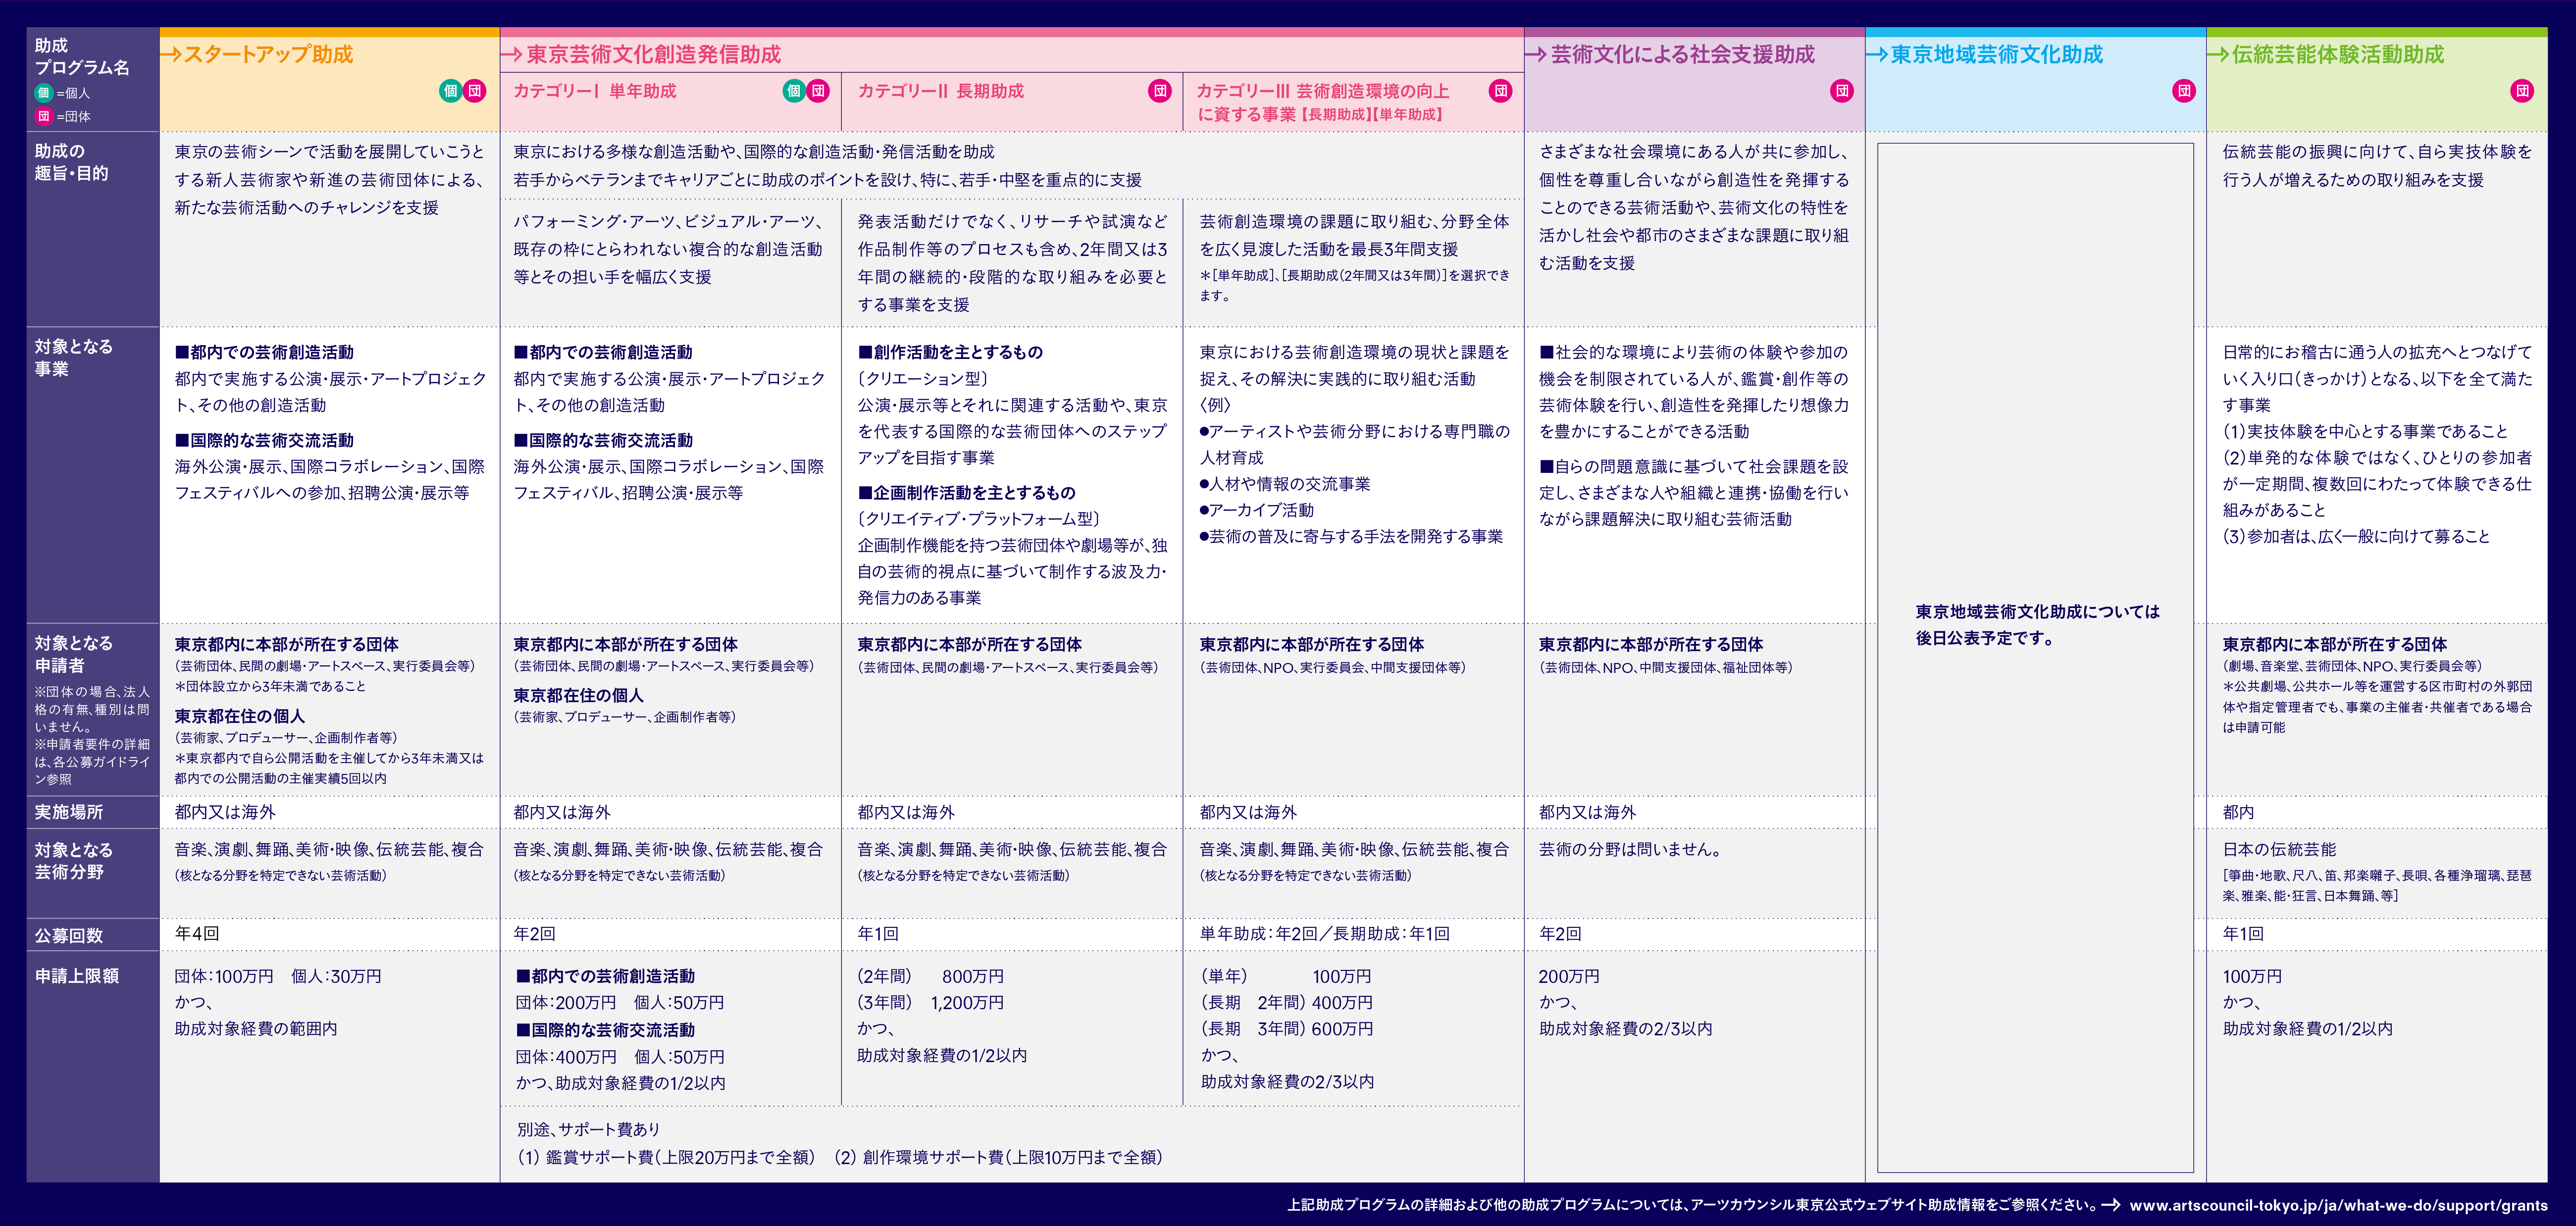Click the 団 badge in カテゴリーI 単年助成
The width and height of the screenshot is (2576, 1226).
point(818,91)
